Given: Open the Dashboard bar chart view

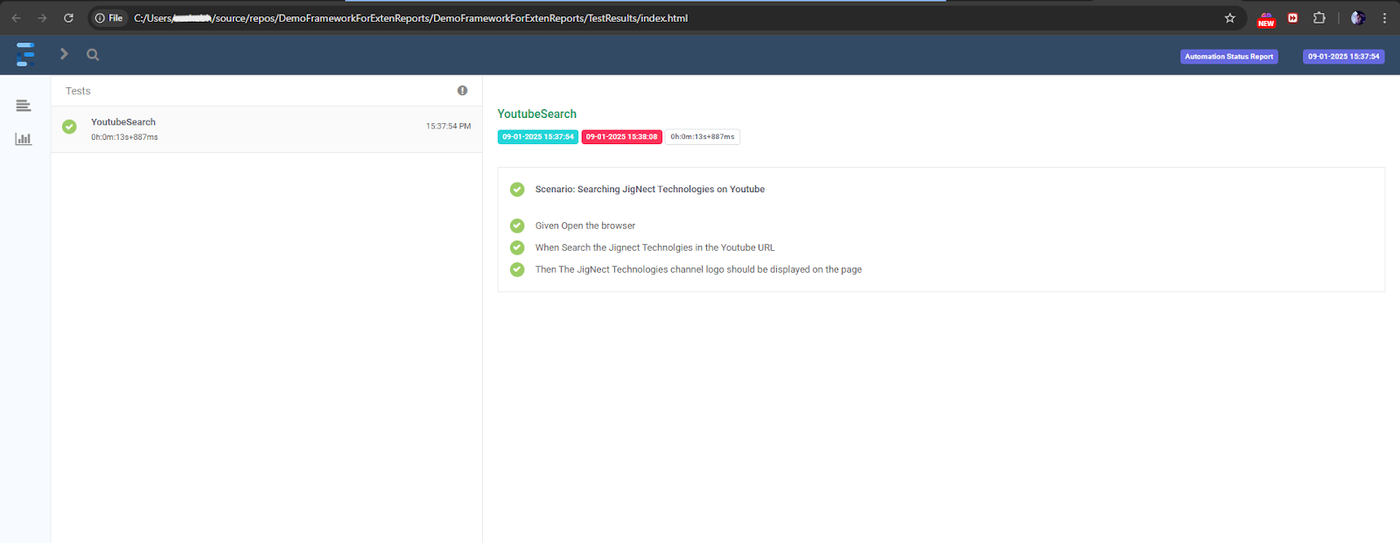Looking at the screenshot, I should pyautogui.click(x=23, y=139).
